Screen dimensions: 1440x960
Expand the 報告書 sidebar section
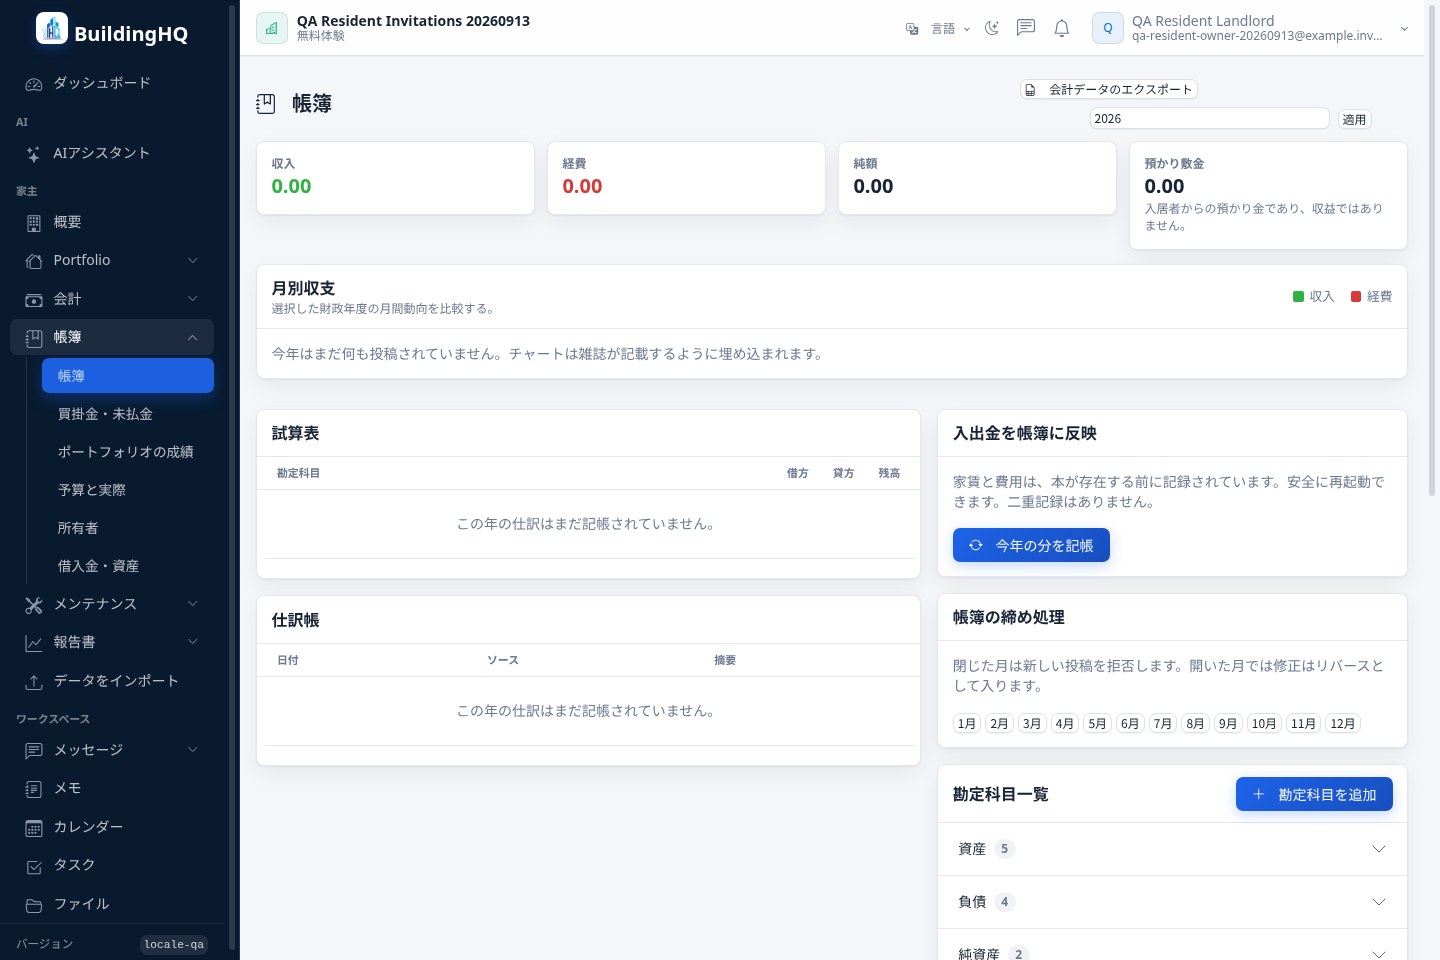pyautogui.click(x=112, y=642)
